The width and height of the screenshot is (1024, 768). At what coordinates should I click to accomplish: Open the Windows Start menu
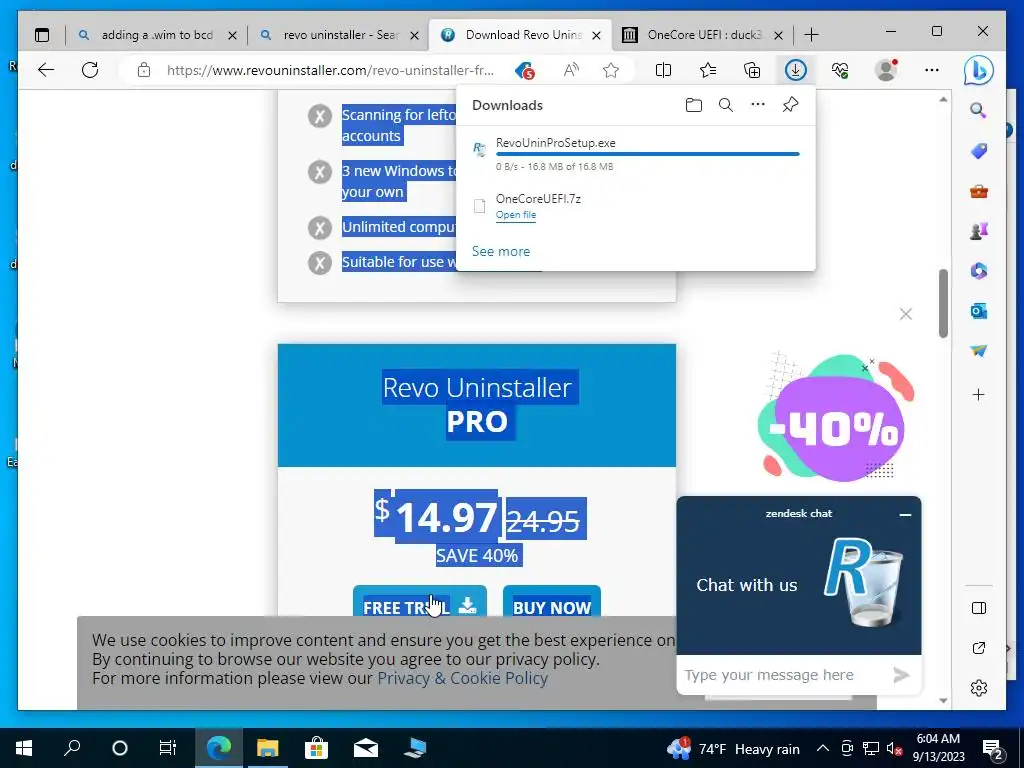point(24,748)
